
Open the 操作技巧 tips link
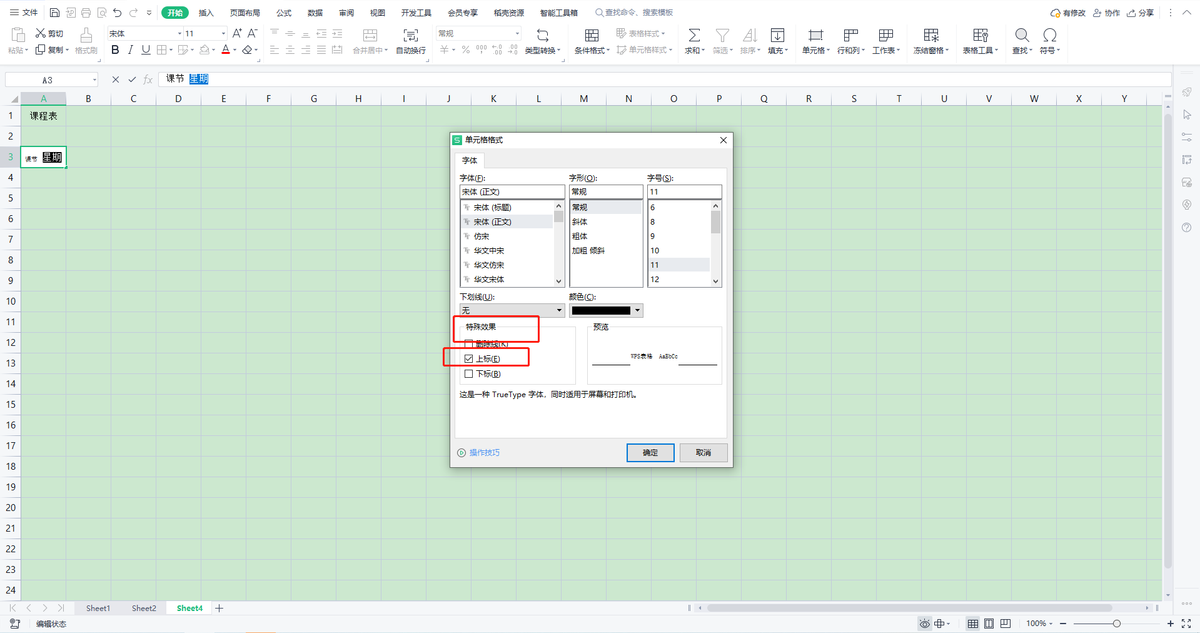[x=484, y=453]
